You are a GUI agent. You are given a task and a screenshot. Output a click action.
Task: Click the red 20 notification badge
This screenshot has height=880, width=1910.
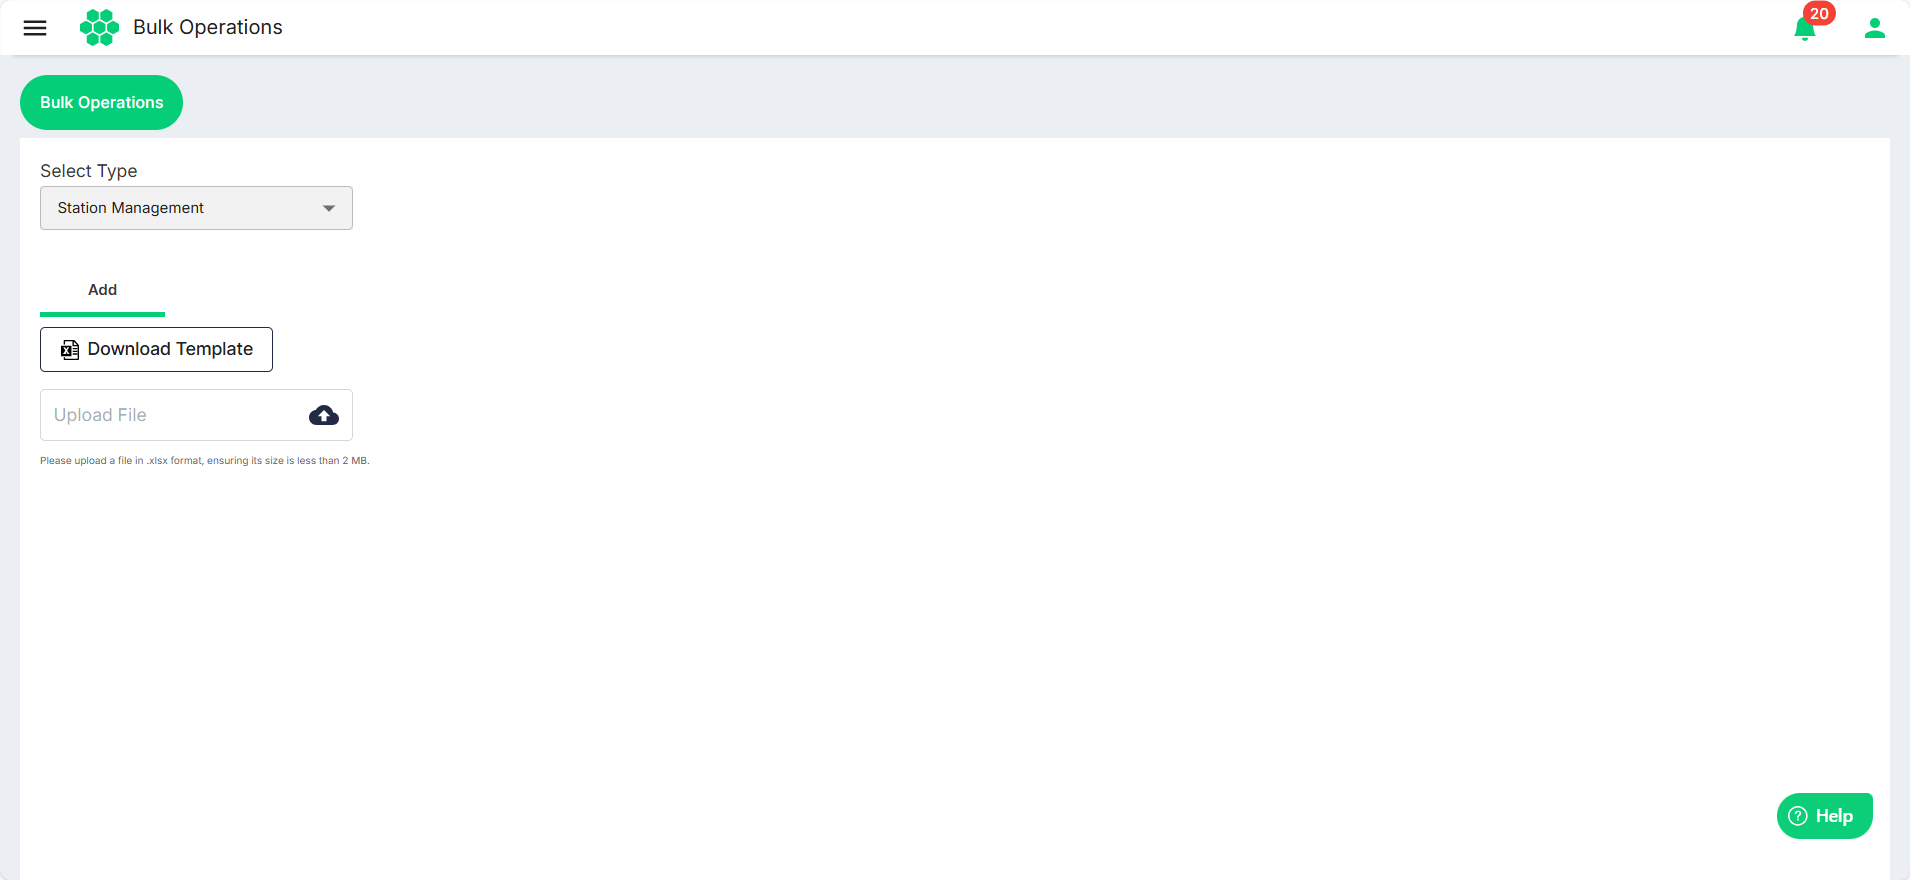coord(1819,14)
